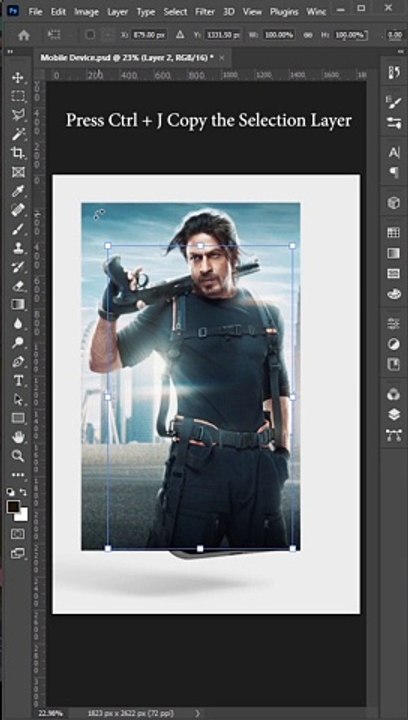Image resolution: width=408 pixels, height=720 pixels.
Task: Select the Brush tool
Action: pos(18,229)
